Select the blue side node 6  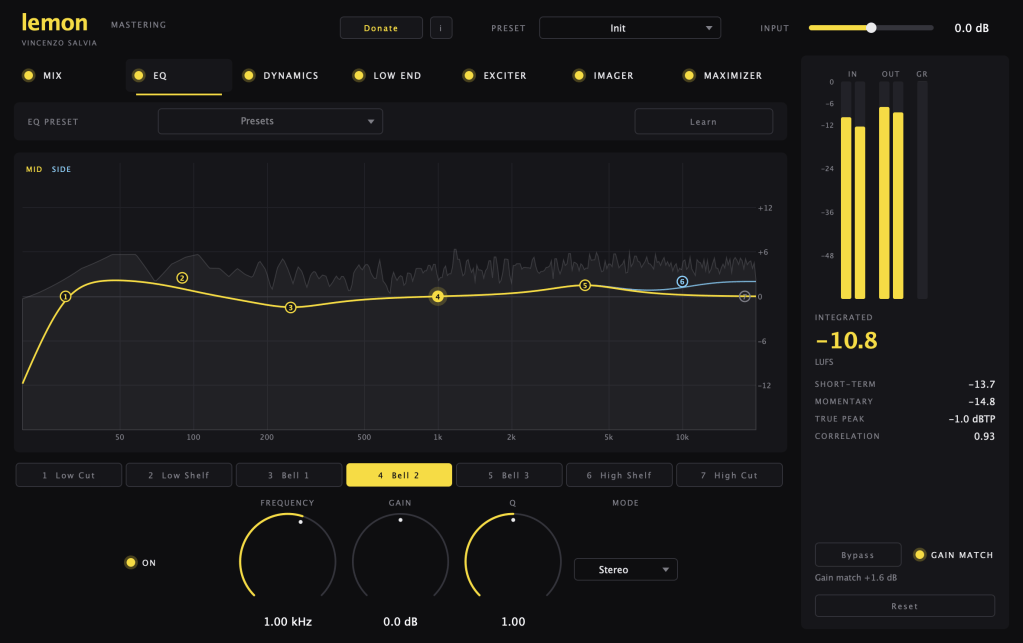pyautogui.click(x=682, y=282)
